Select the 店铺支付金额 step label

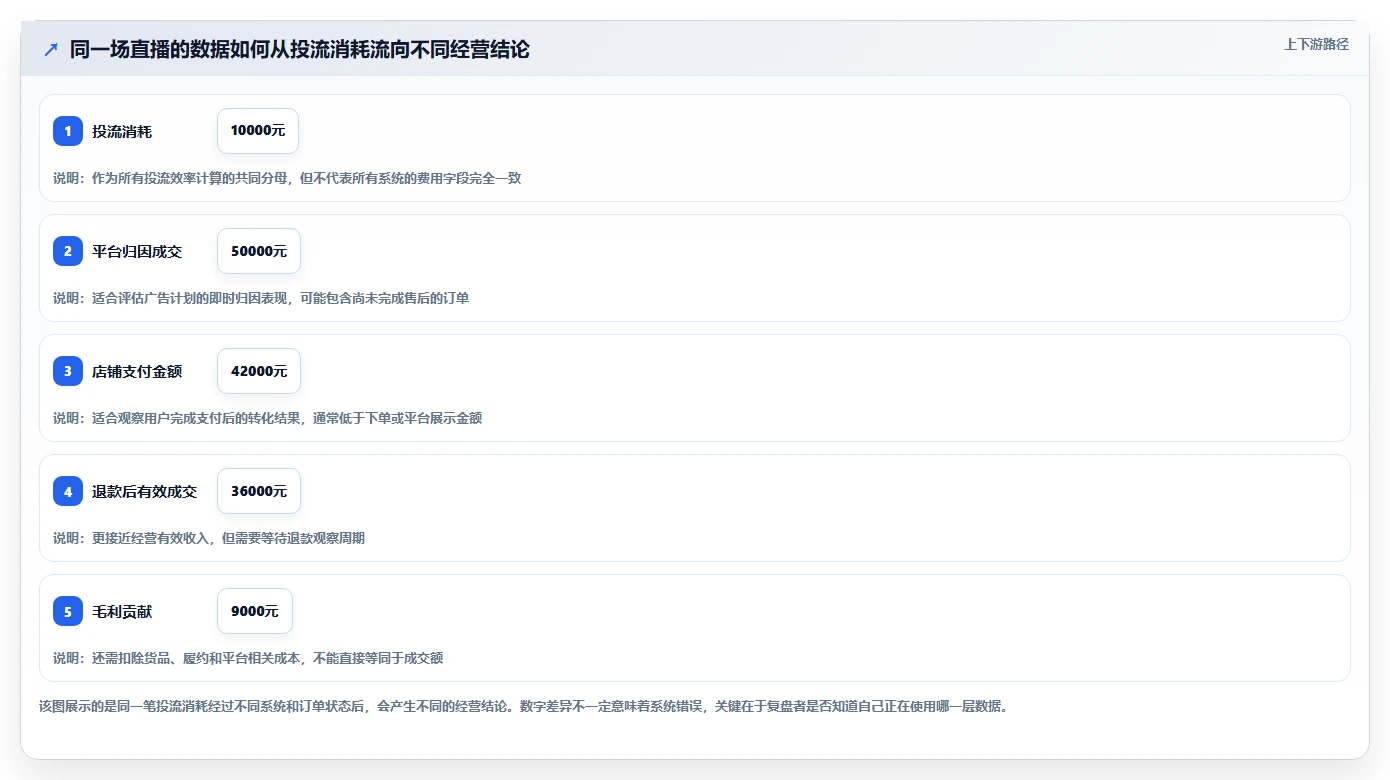[x=137, y=371]
